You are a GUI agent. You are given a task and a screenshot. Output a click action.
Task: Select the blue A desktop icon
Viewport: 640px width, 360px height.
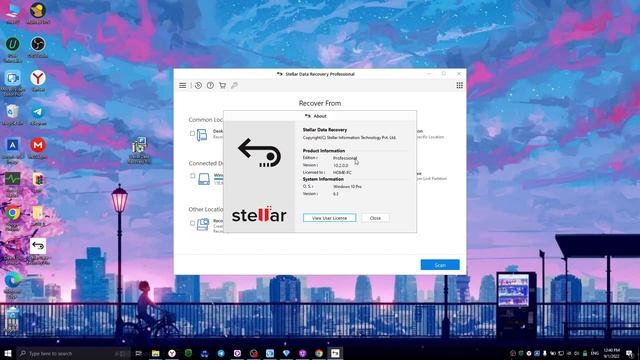(13, 151)
